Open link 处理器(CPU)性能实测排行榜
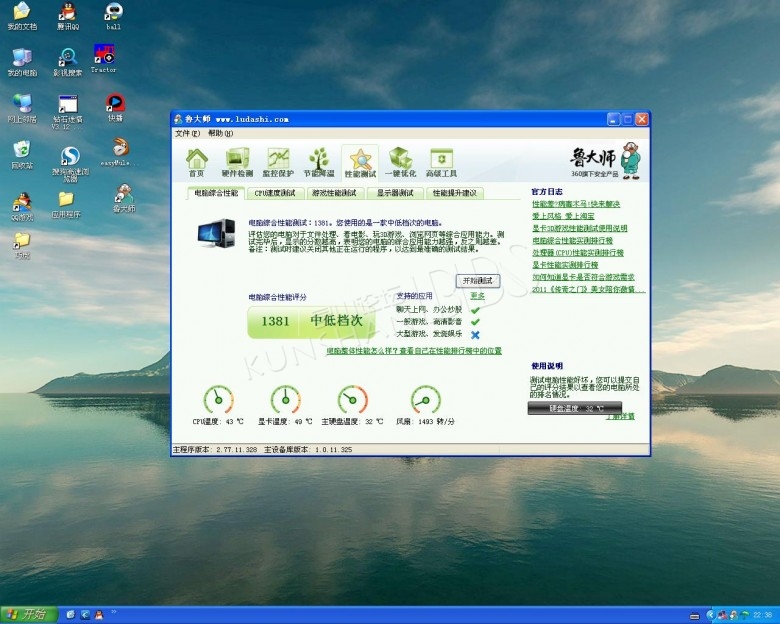The image size is (780, 624). pos(578,253)
